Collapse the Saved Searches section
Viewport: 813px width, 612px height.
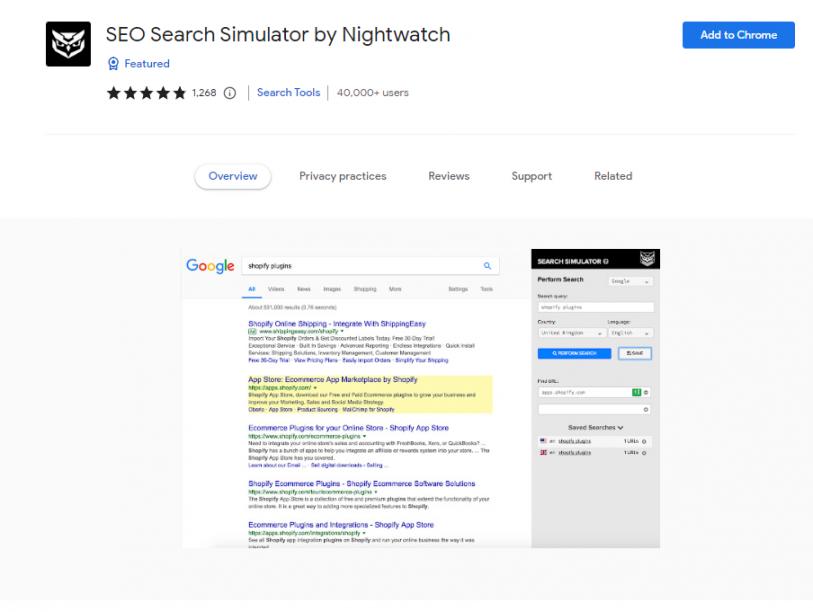[595, 427]
